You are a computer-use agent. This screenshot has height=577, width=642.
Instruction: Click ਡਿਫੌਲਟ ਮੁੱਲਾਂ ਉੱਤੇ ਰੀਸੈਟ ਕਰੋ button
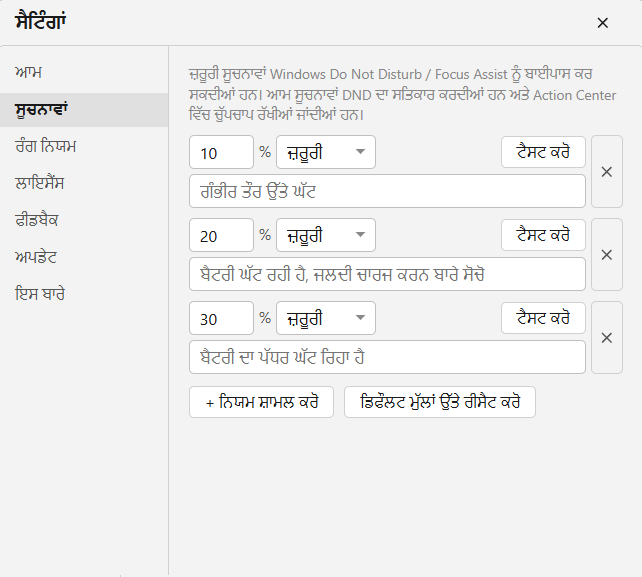(440, 402)
